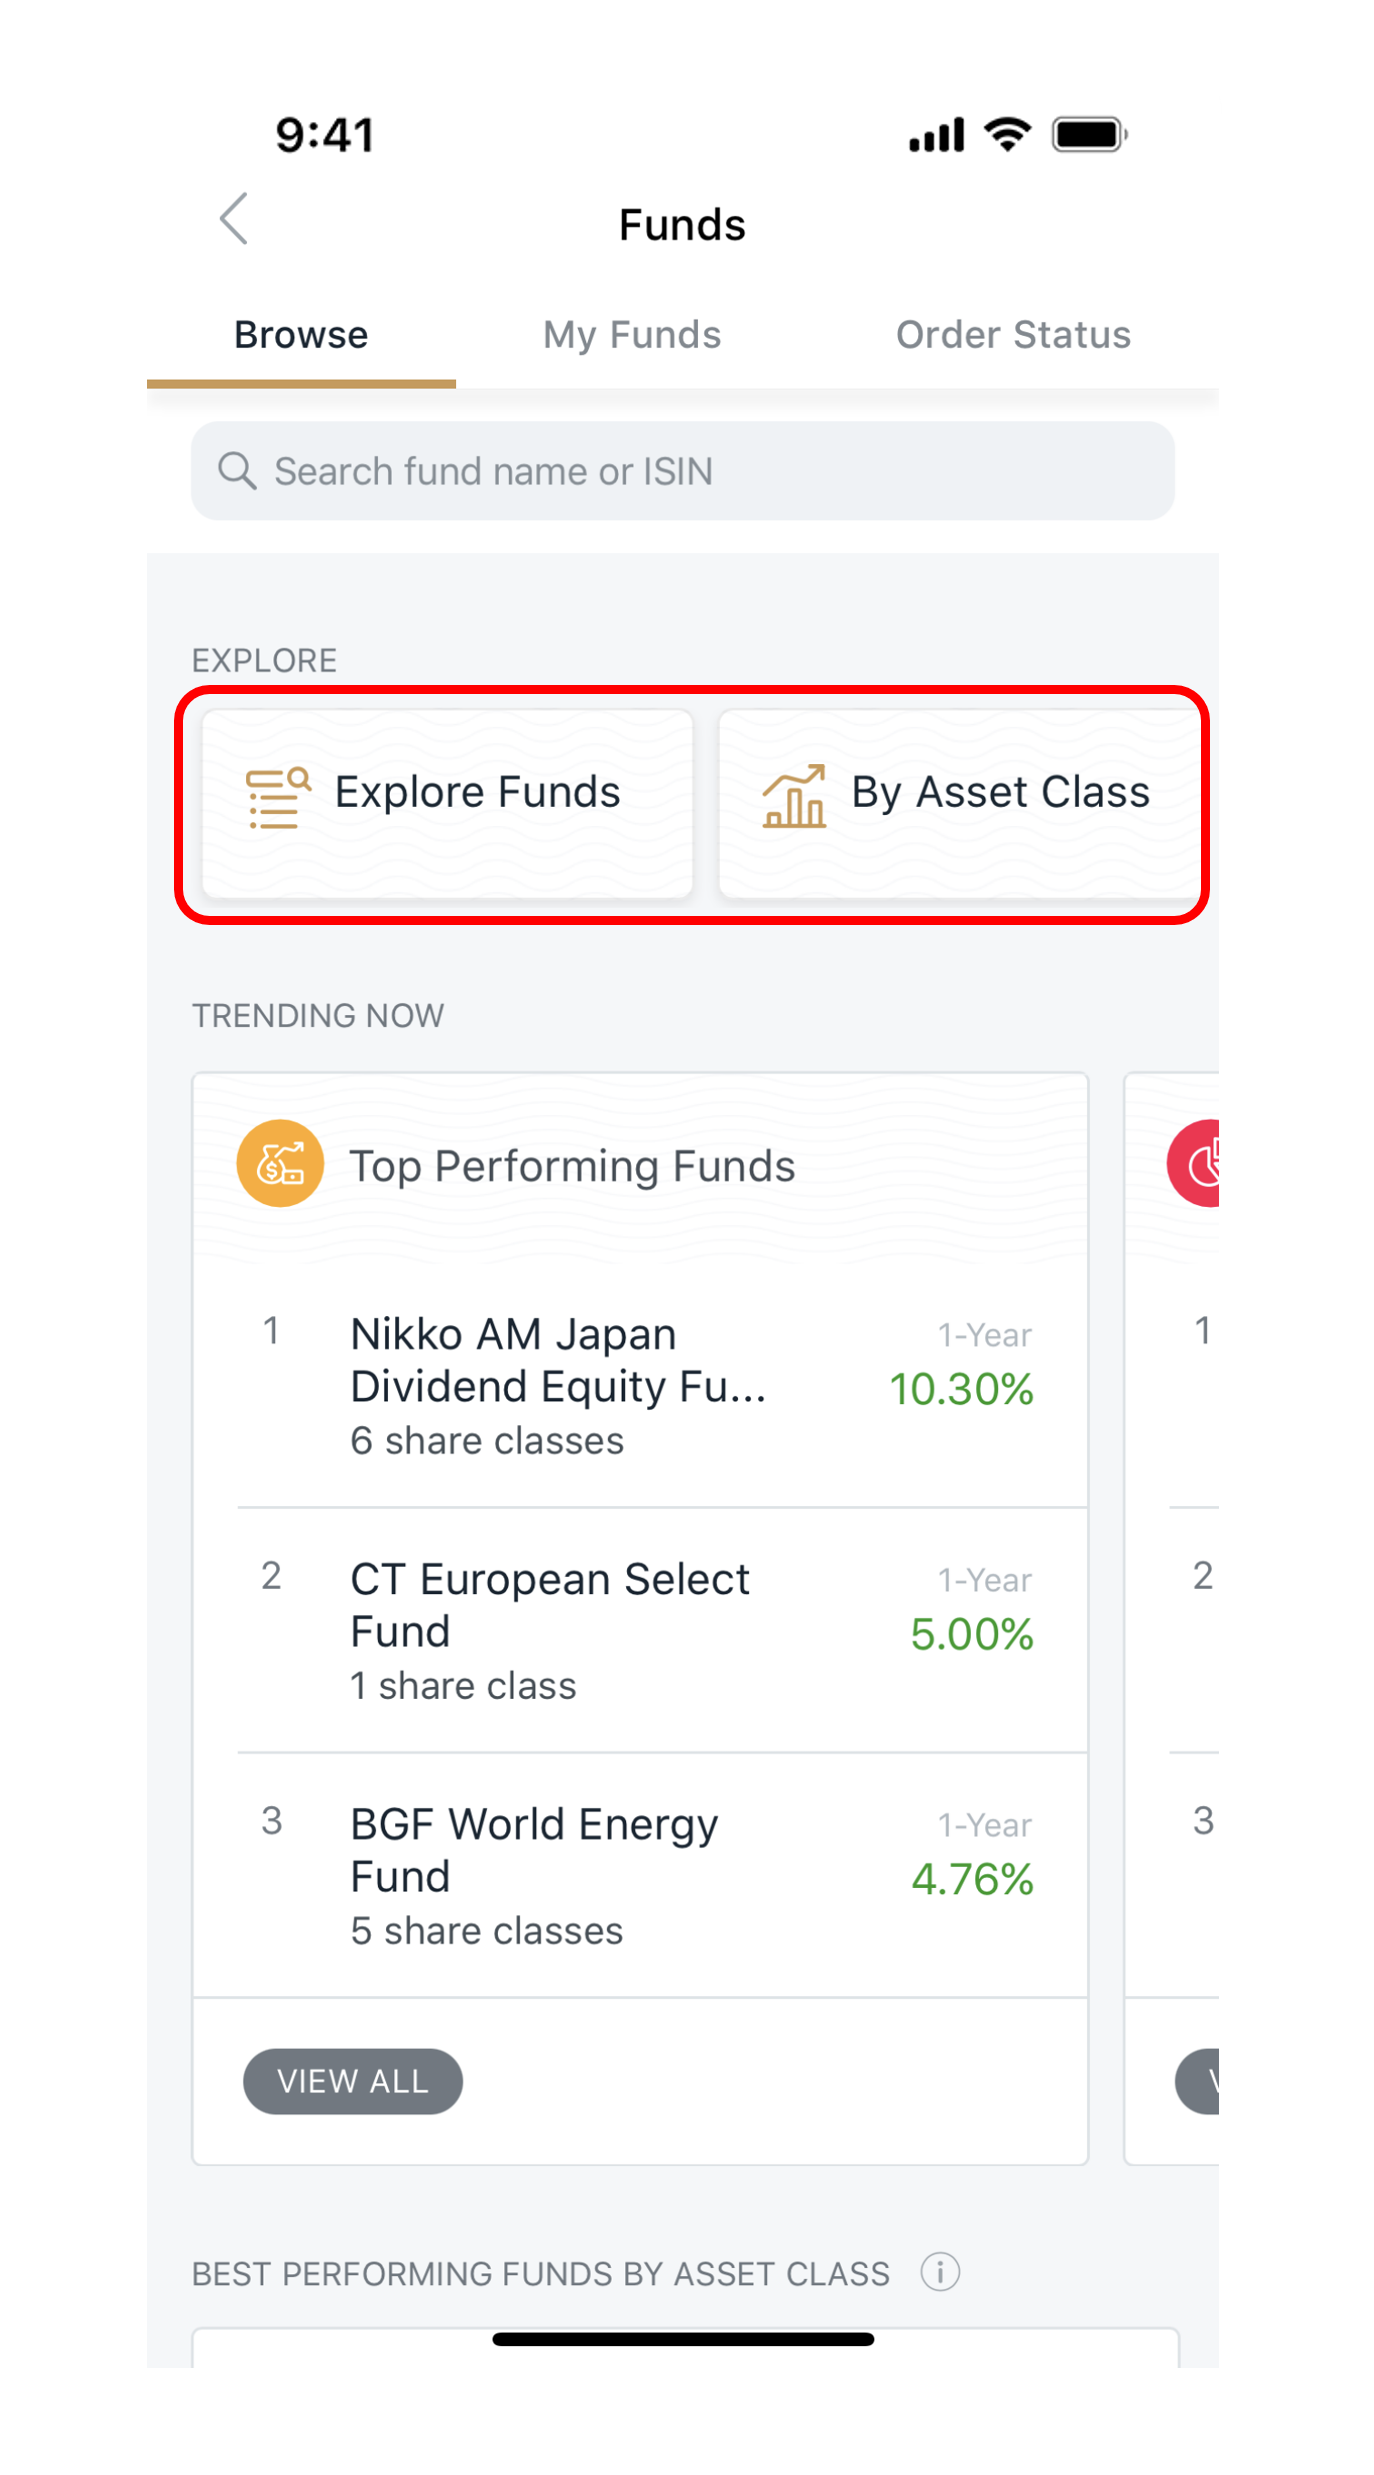Tap the back arrow icon
The width and height of the screenshot is (1374, 2475).
pyautogui.click(x=234, y=219)
